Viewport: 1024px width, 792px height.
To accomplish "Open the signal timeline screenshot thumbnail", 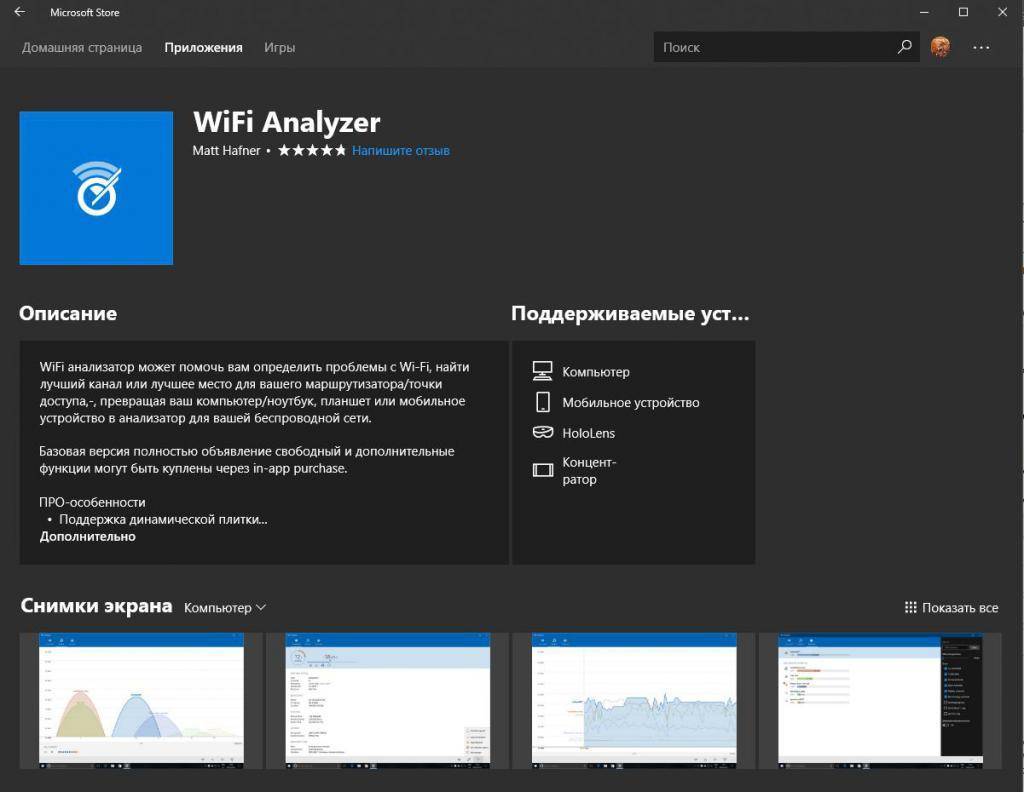I will (633, 700).
